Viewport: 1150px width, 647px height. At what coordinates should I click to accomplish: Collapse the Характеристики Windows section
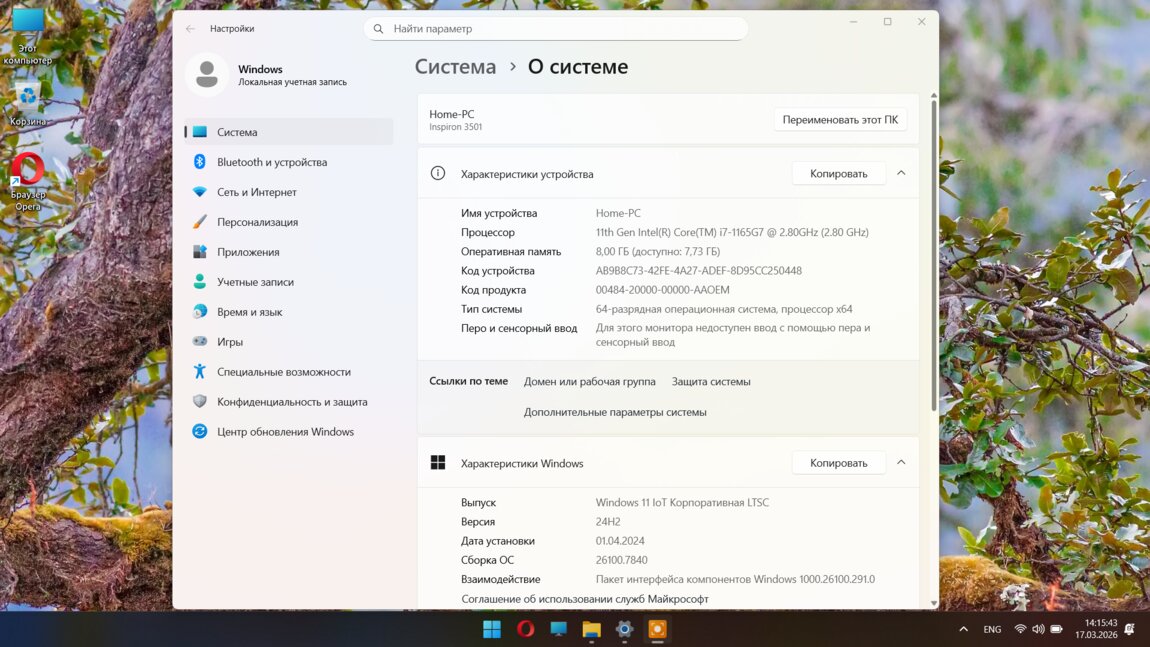pos(901,463)
